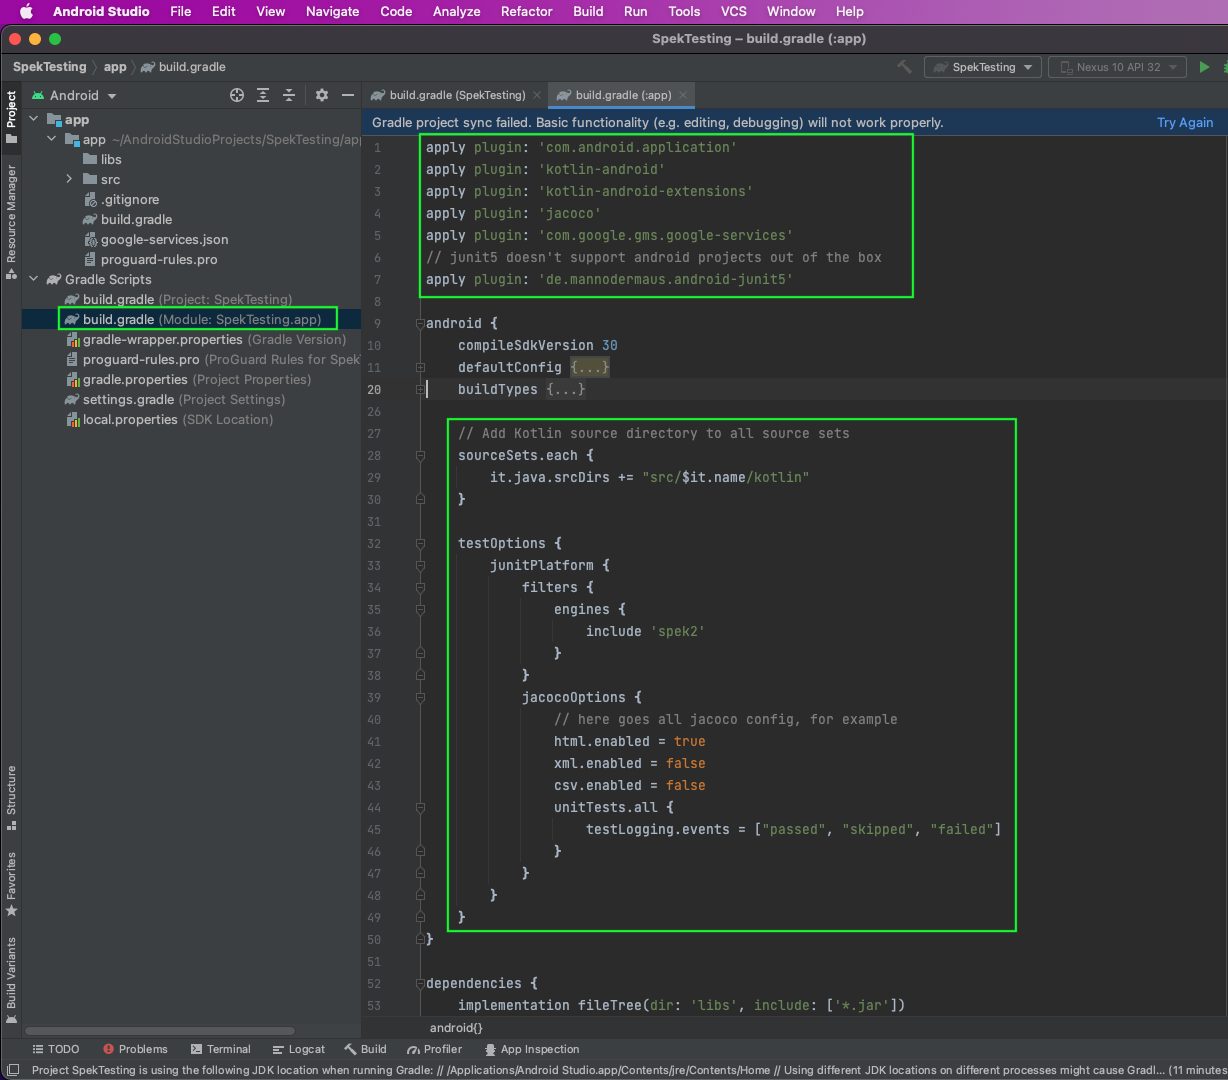Viewport: 1228px width, 1080px height.
Task: Select settings.gradle (Project Settings)
Action: pyautogui.click(x=176, y=399)
